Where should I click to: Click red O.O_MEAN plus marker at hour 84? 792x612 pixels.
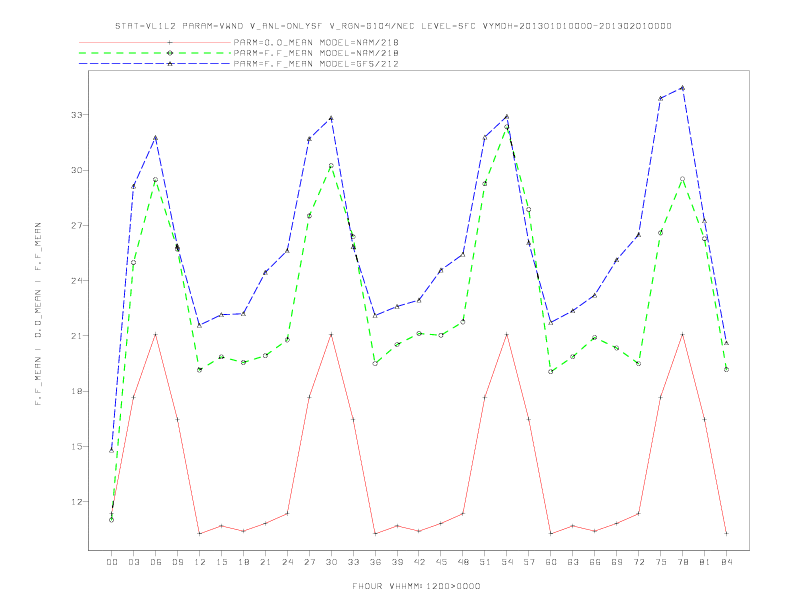726,533
